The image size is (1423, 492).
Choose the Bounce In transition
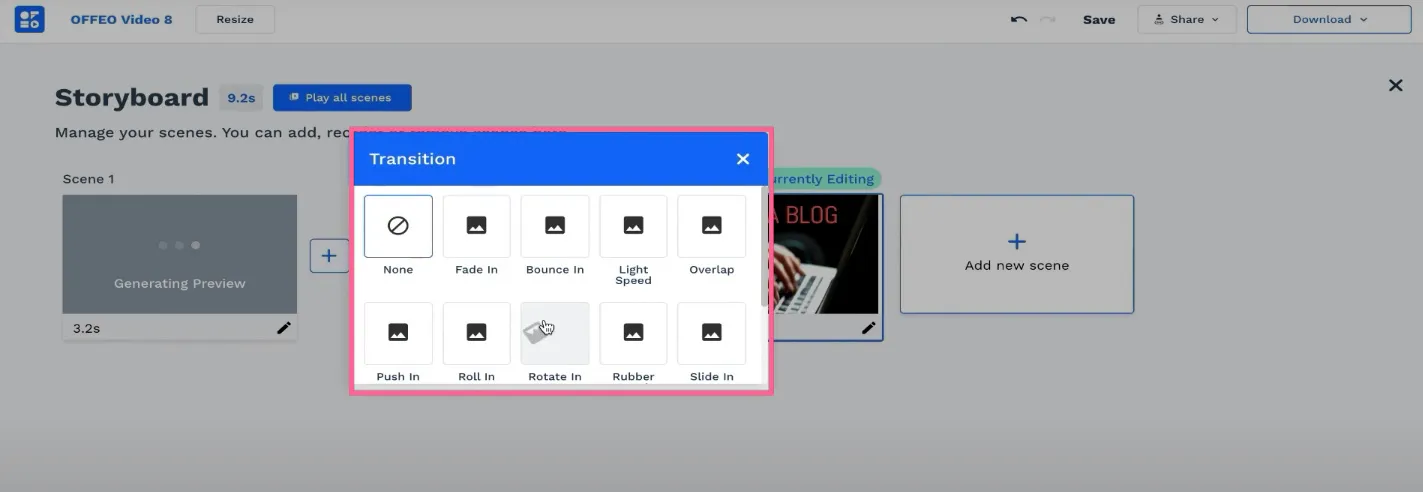point(555,226)
